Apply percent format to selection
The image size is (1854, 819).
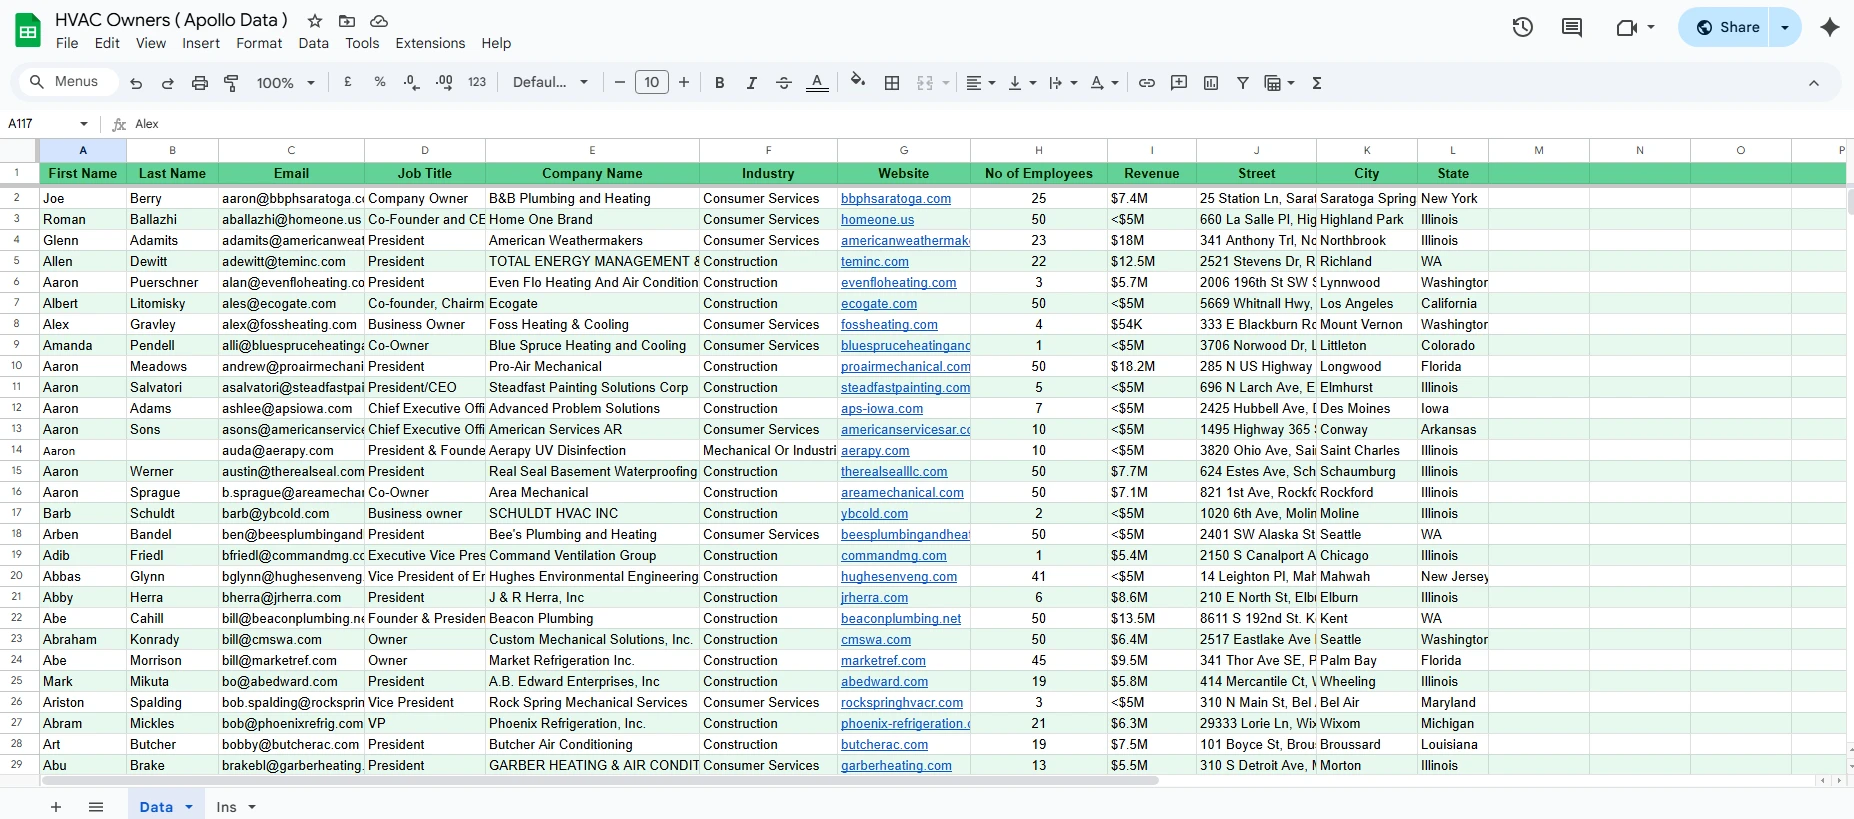click(x=380, y=82)
